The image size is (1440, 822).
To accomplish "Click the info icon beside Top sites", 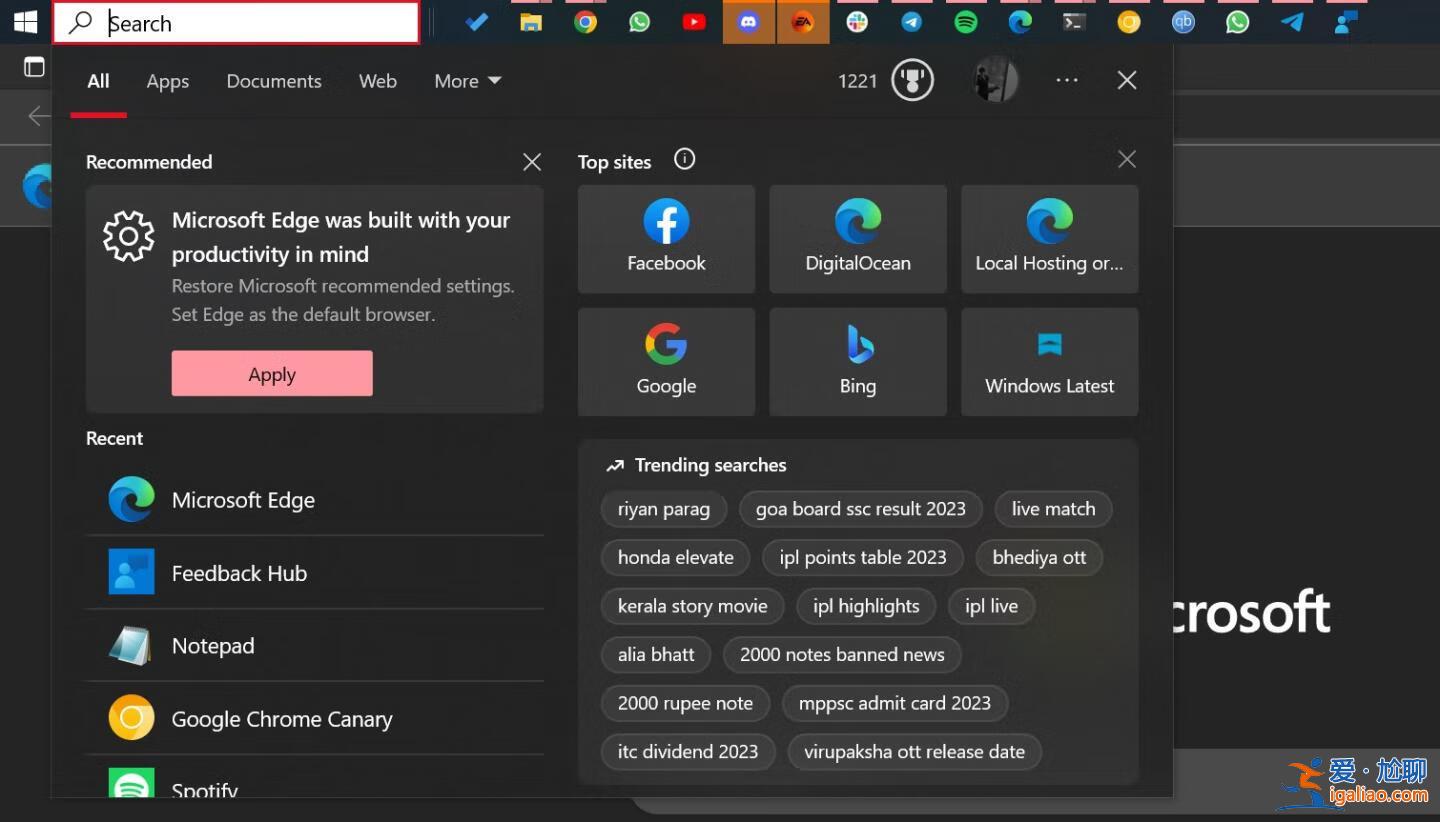I will click(x=684, y=159).
